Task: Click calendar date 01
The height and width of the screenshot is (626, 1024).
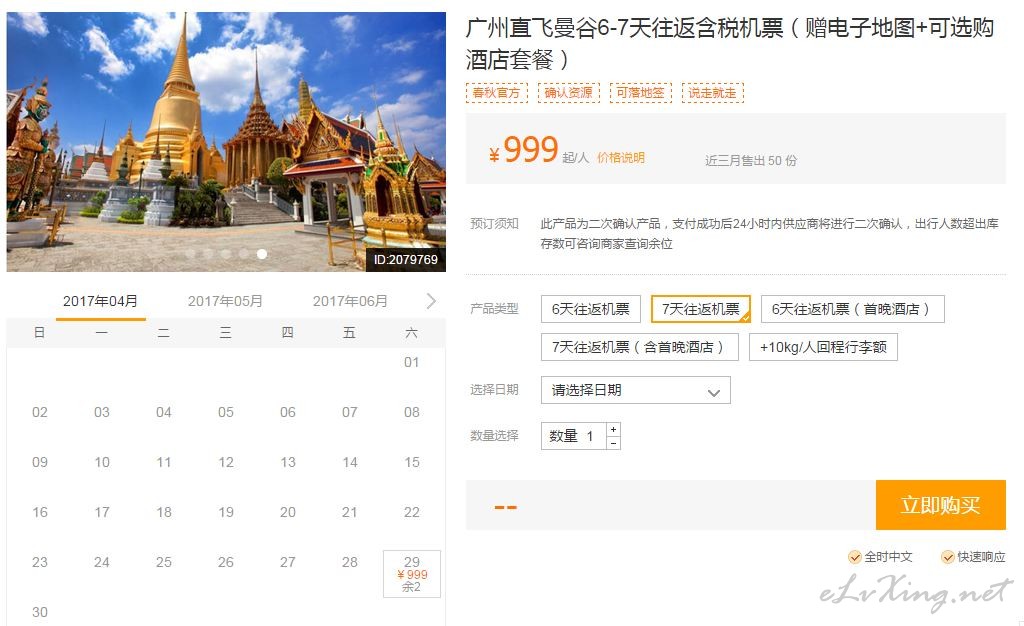Action: pyautogui.click(x=411, y=362)
